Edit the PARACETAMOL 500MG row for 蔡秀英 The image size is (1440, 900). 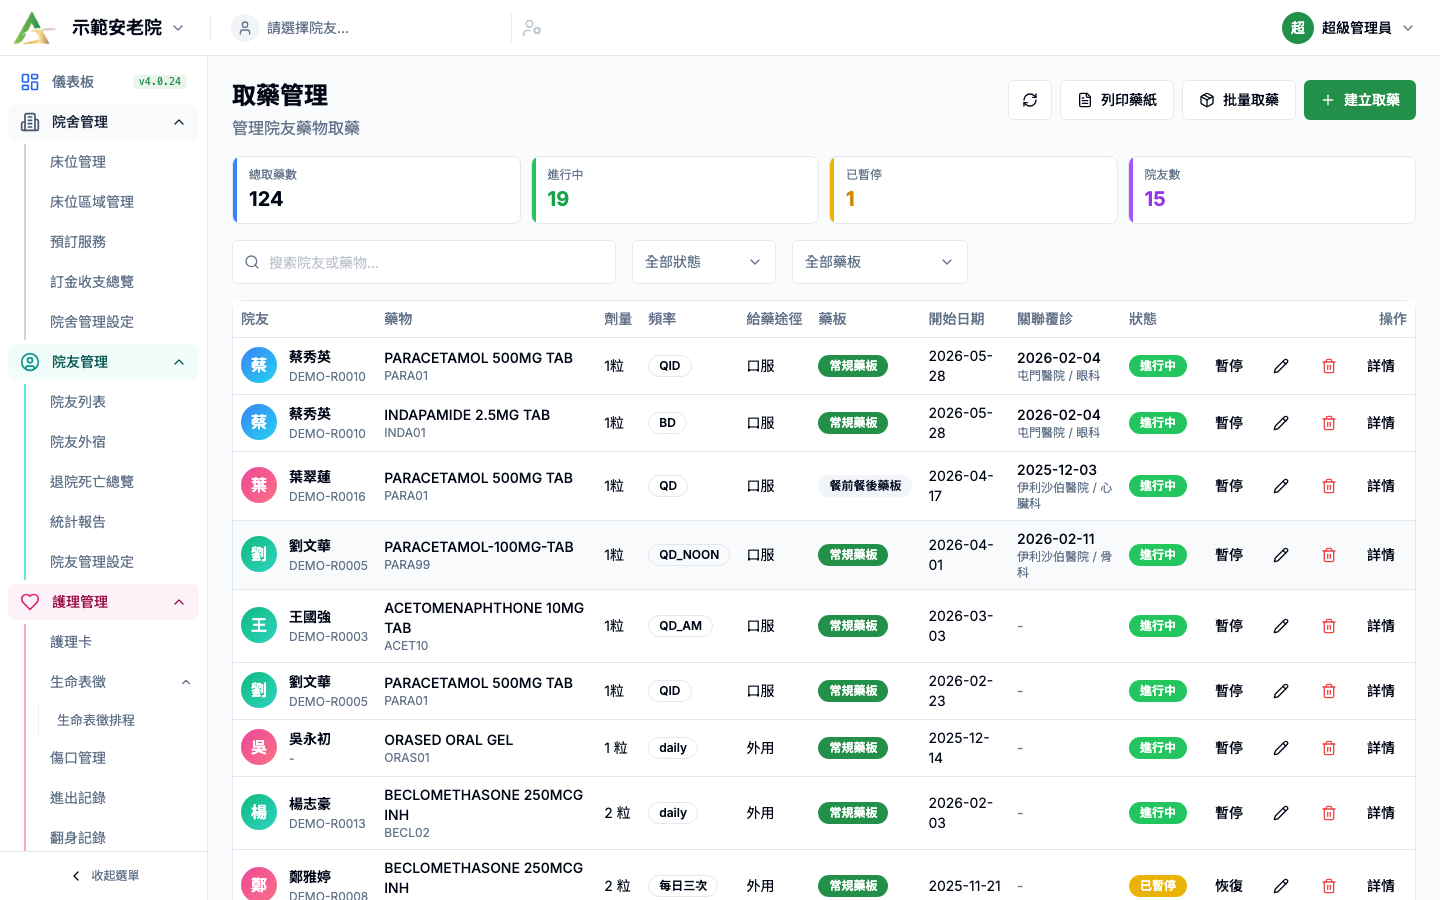point(1281,366)
